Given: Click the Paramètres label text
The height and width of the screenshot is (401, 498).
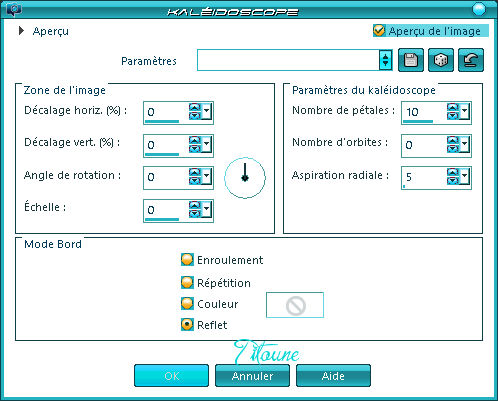Looking at the screenshot, I should (149, 61).
